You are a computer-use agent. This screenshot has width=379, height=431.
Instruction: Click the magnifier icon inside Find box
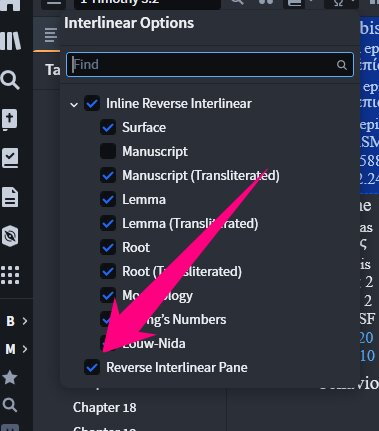pos(341,65)
